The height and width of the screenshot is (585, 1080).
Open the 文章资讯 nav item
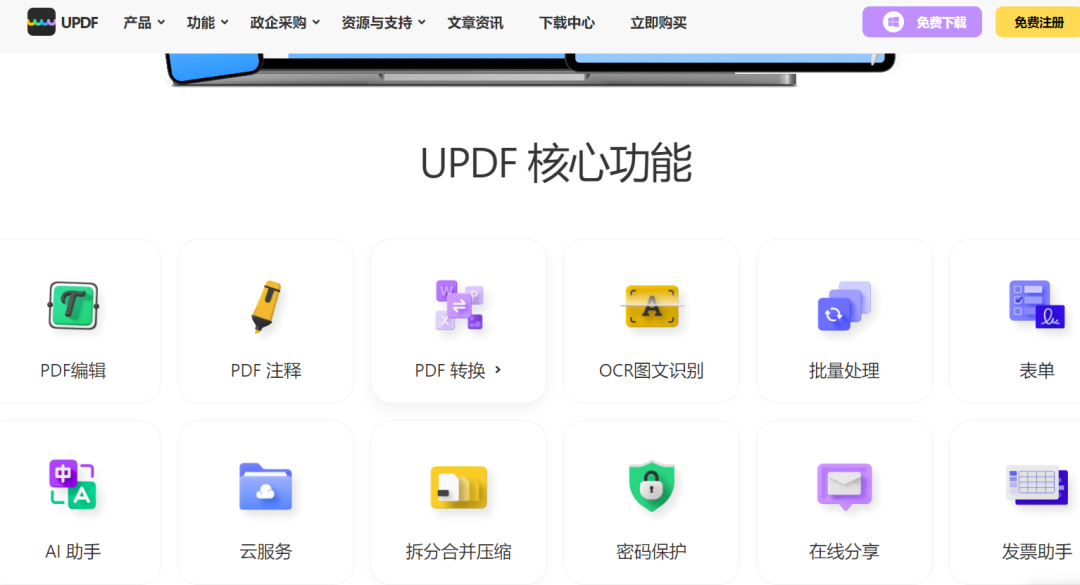click(x=475, y=23)
